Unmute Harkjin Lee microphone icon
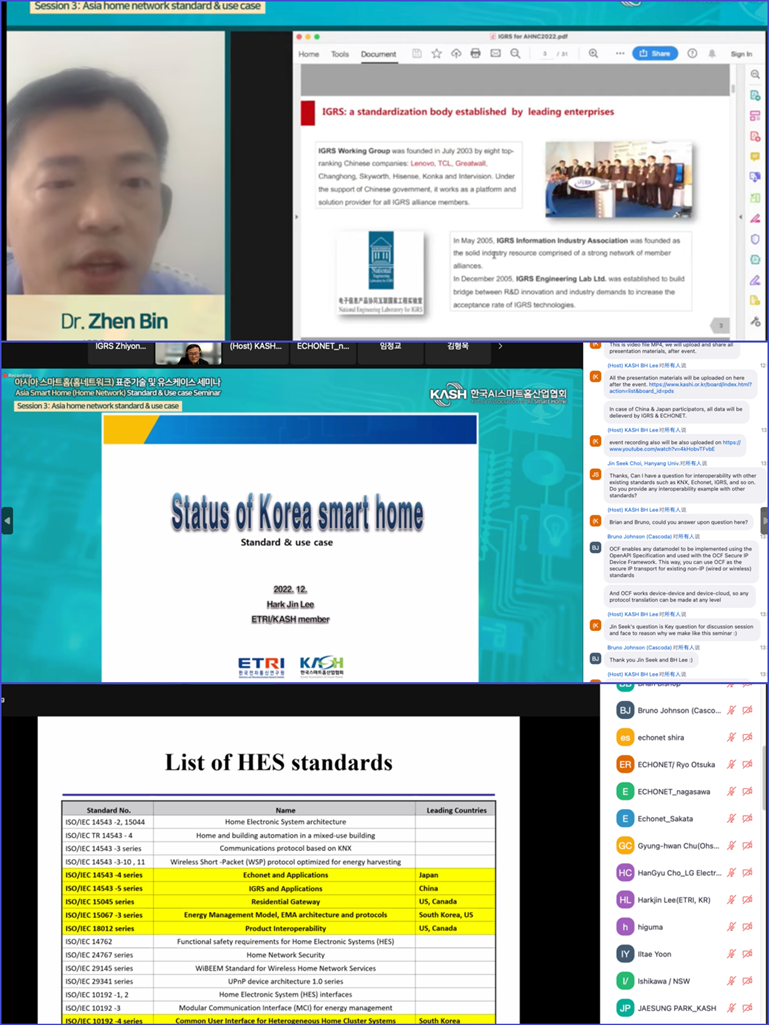Image resolution: width=769 pixels, height=1025 pixels. click(x=731, y=899)
